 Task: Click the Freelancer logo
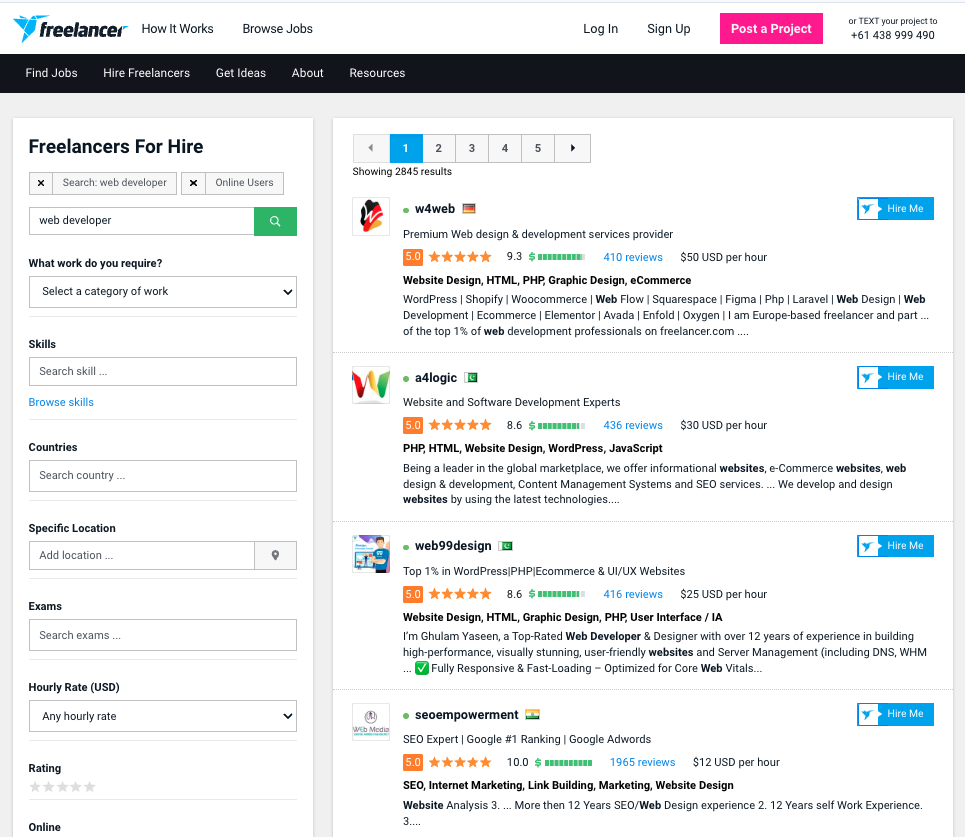pyautogui.click(x=68, y=29)
